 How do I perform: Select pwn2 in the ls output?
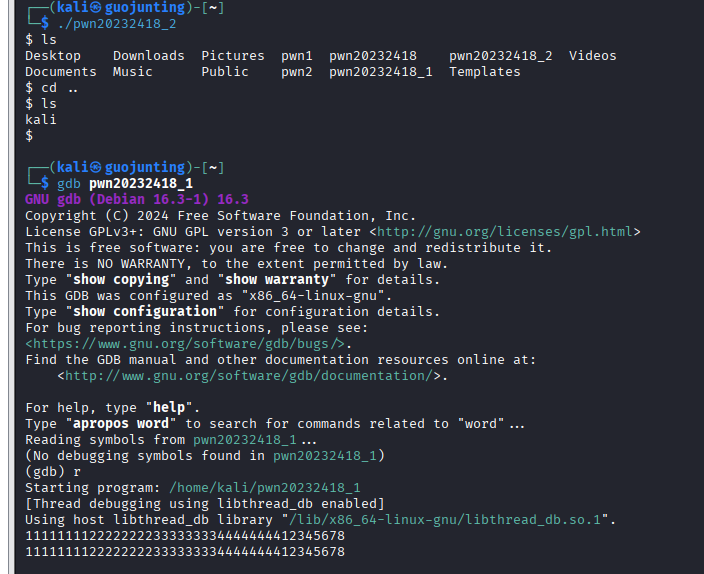point(297,72)
